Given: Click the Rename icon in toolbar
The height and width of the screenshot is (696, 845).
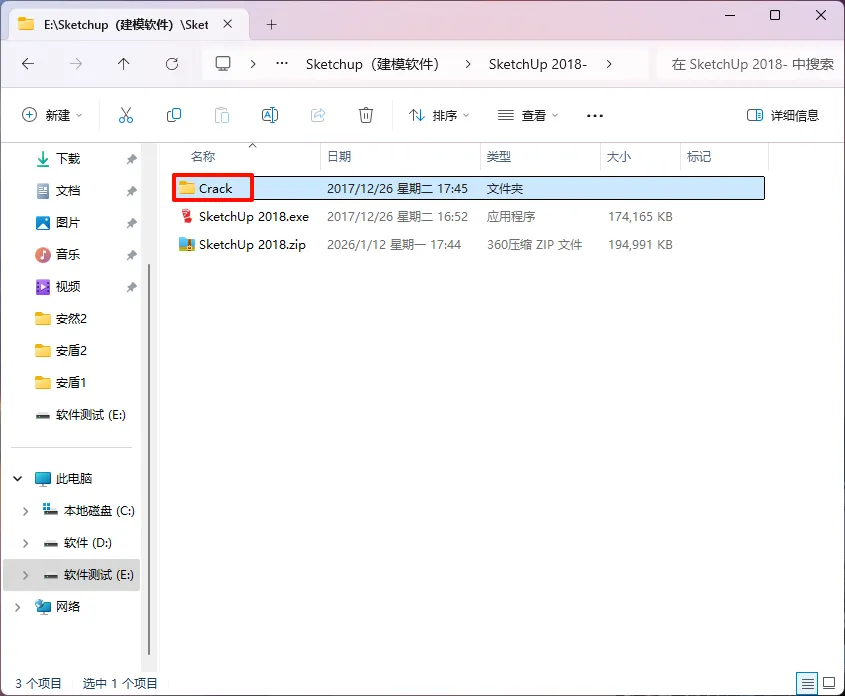Looking at the screenshot, I should 269,115.
